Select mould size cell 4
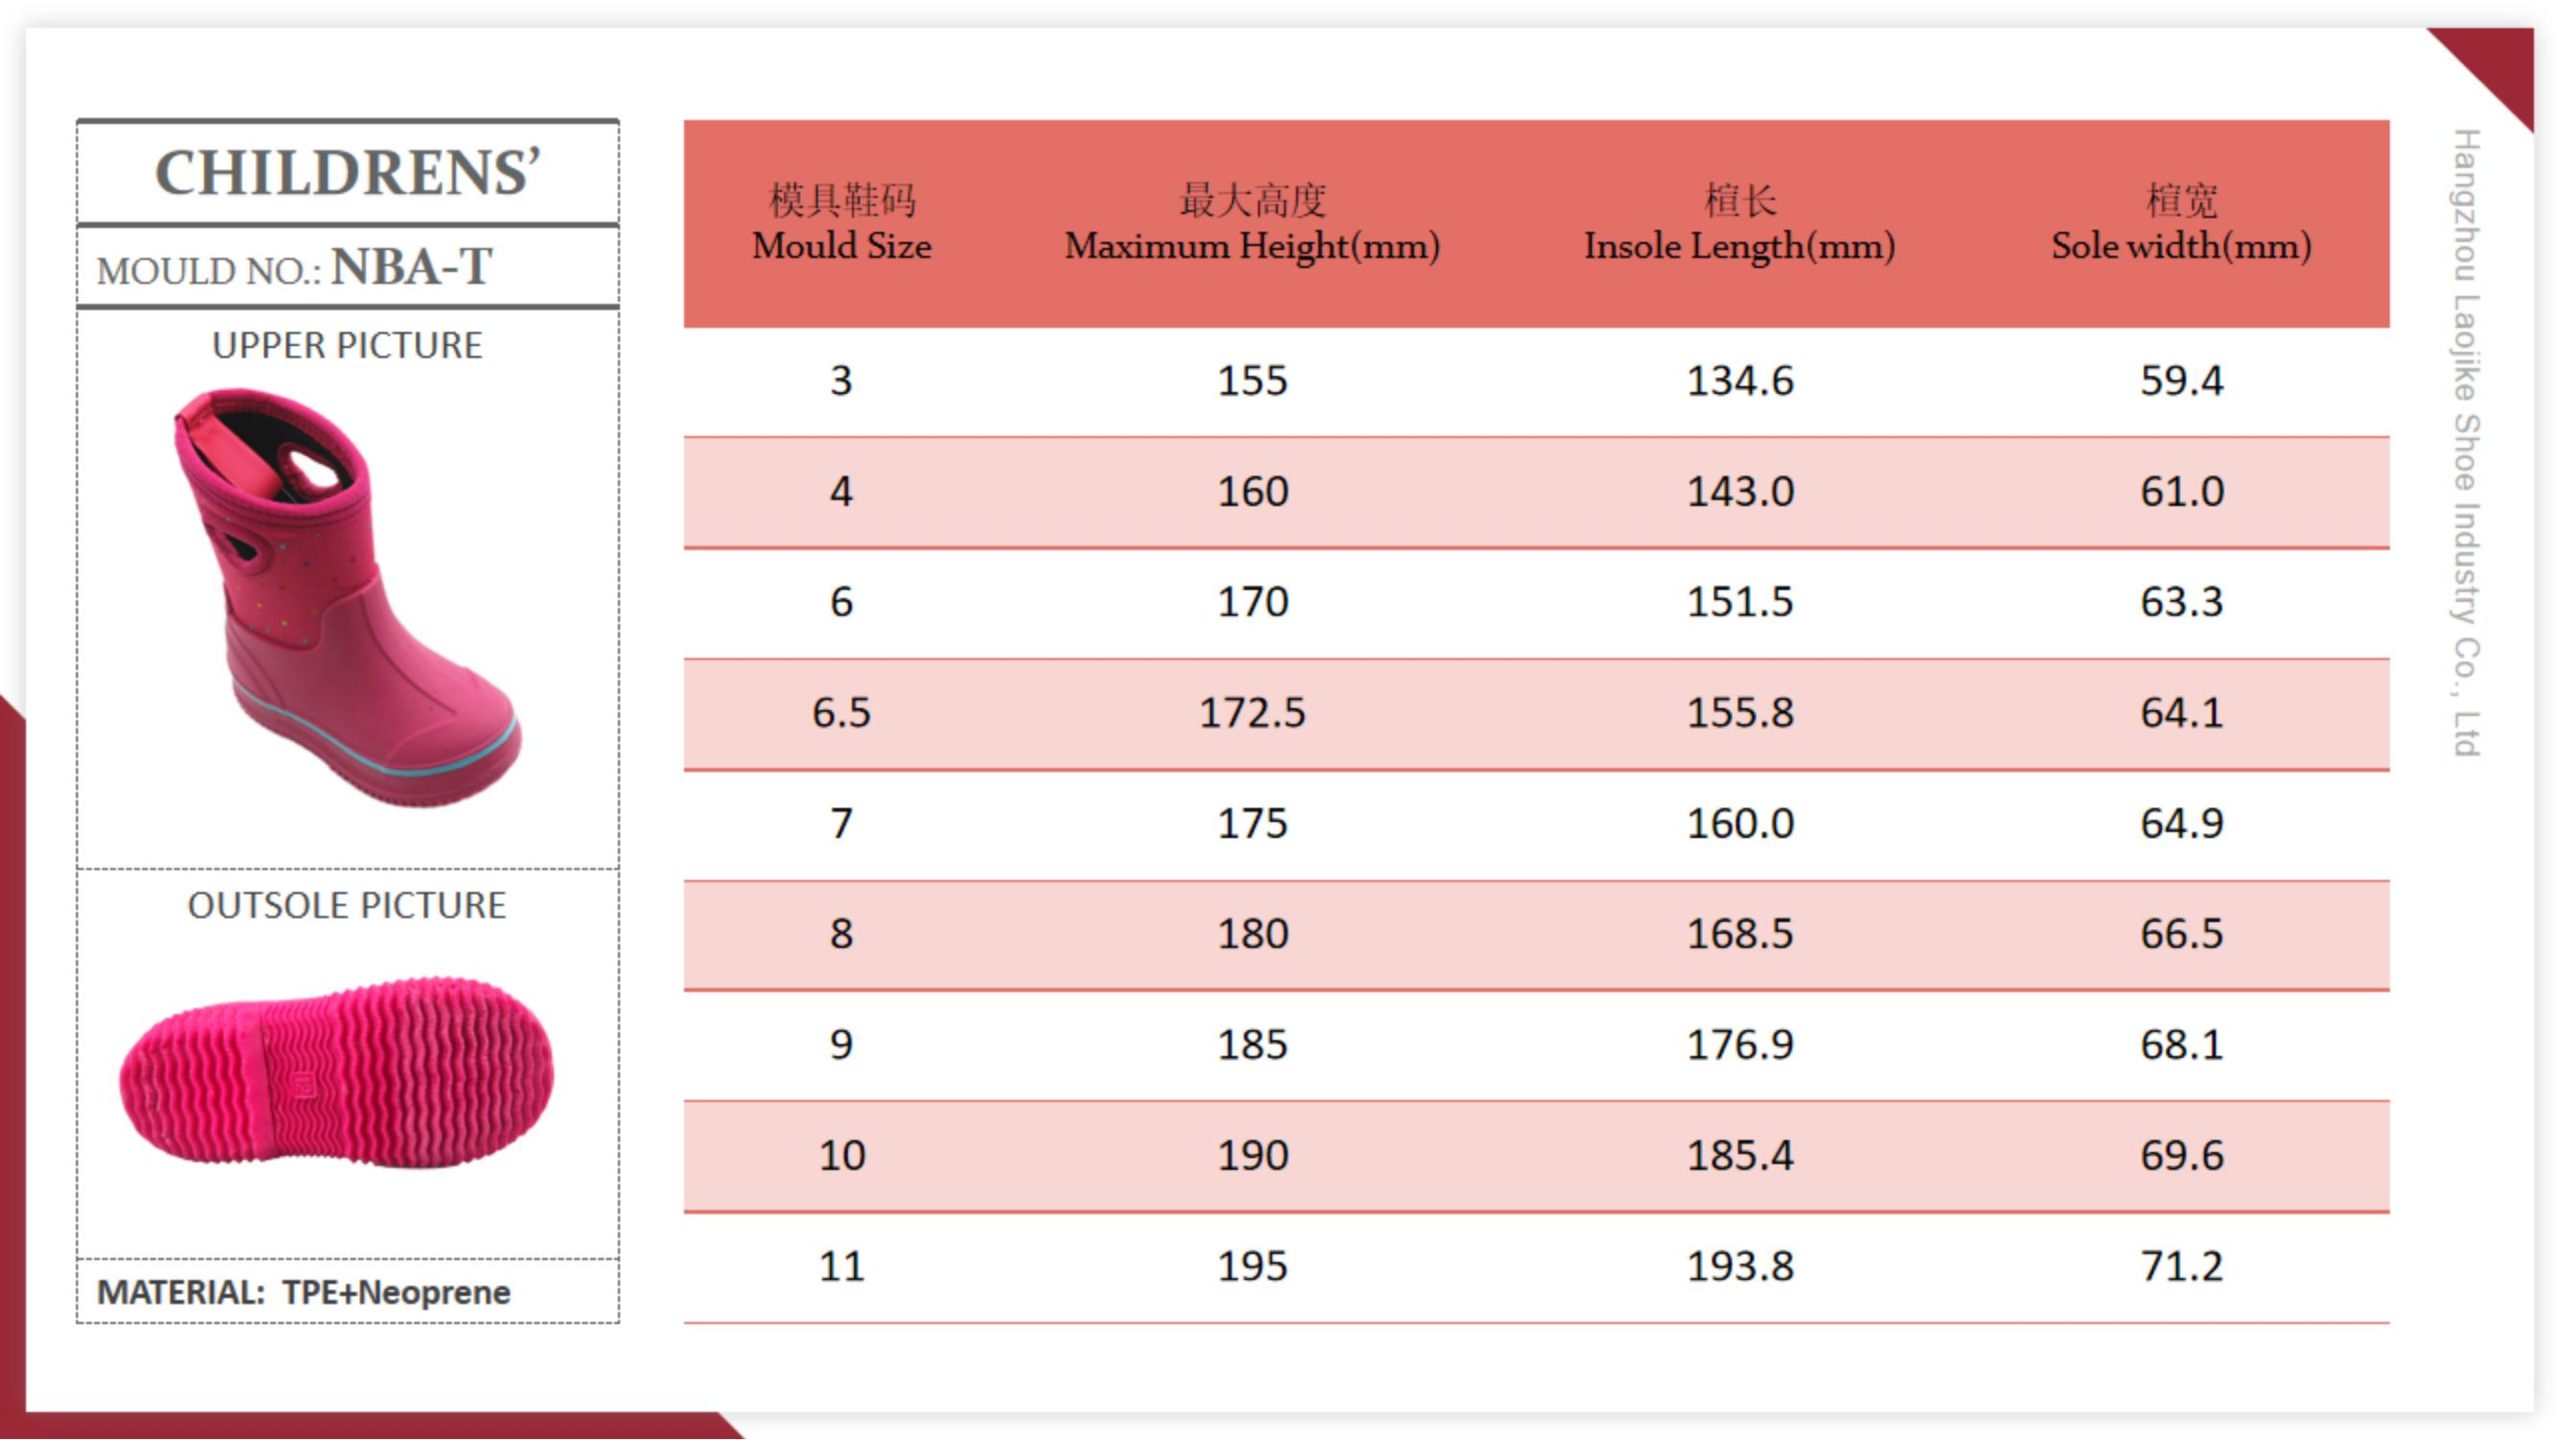The height and width of the screenshot is (1440, 2560). pyautogui.click(x=841, y=492)
